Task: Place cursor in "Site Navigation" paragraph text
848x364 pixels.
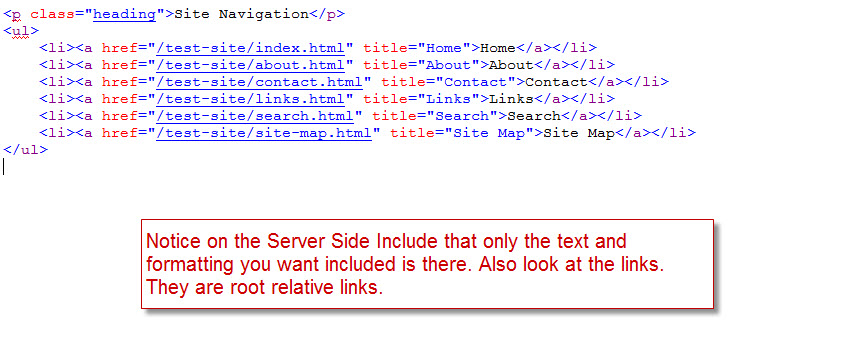Action: (241, 15)
